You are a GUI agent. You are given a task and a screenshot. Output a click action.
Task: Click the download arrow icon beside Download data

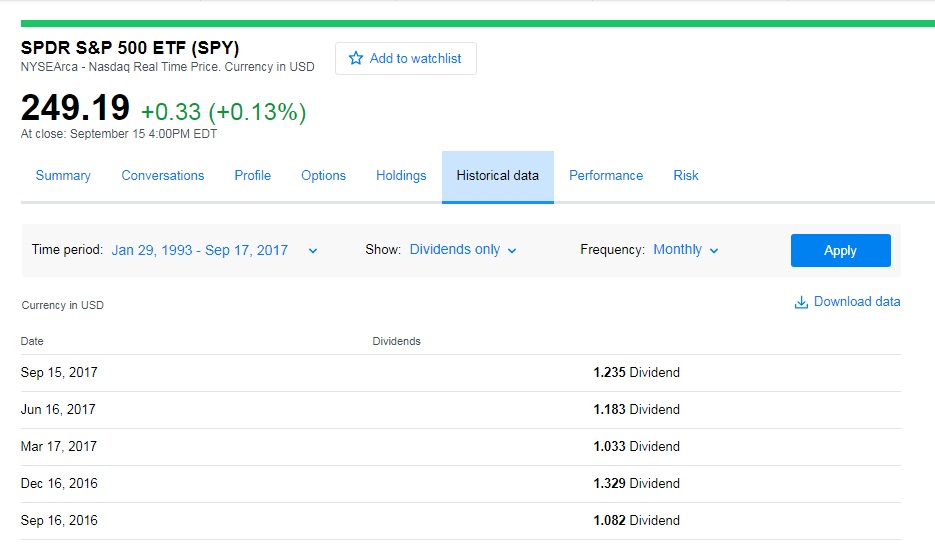click(801, 302)
